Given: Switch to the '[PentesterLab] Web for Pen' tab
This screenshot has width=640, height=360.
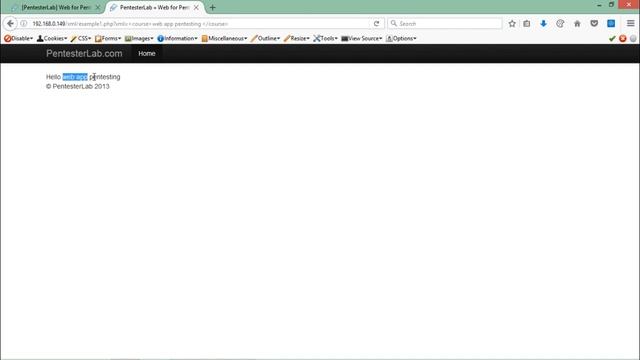Looking at the screenshot, I should click(x=56, y=7).
